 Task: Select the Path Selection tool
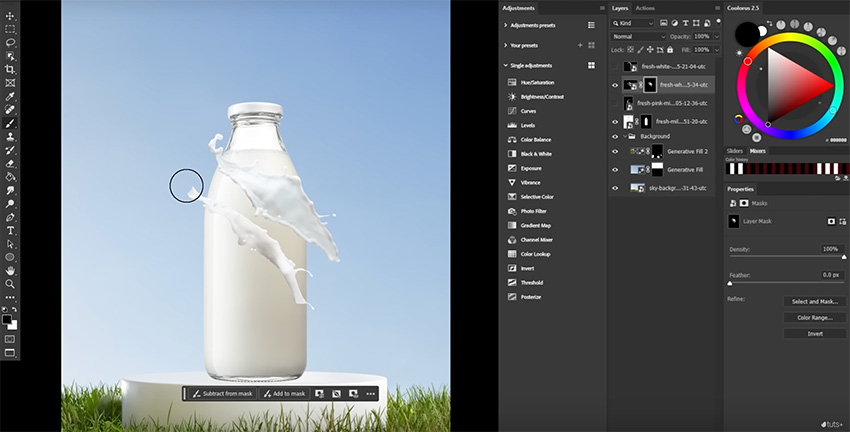pyautogui.click(x=10, y=244)
